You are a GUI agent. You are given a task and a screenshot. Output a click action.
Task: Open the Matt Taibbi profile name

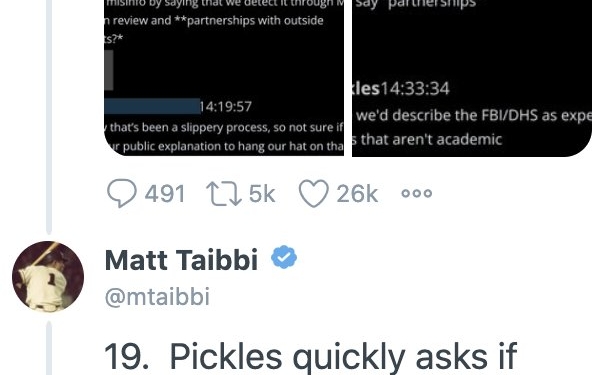click(x=181, y=259)
